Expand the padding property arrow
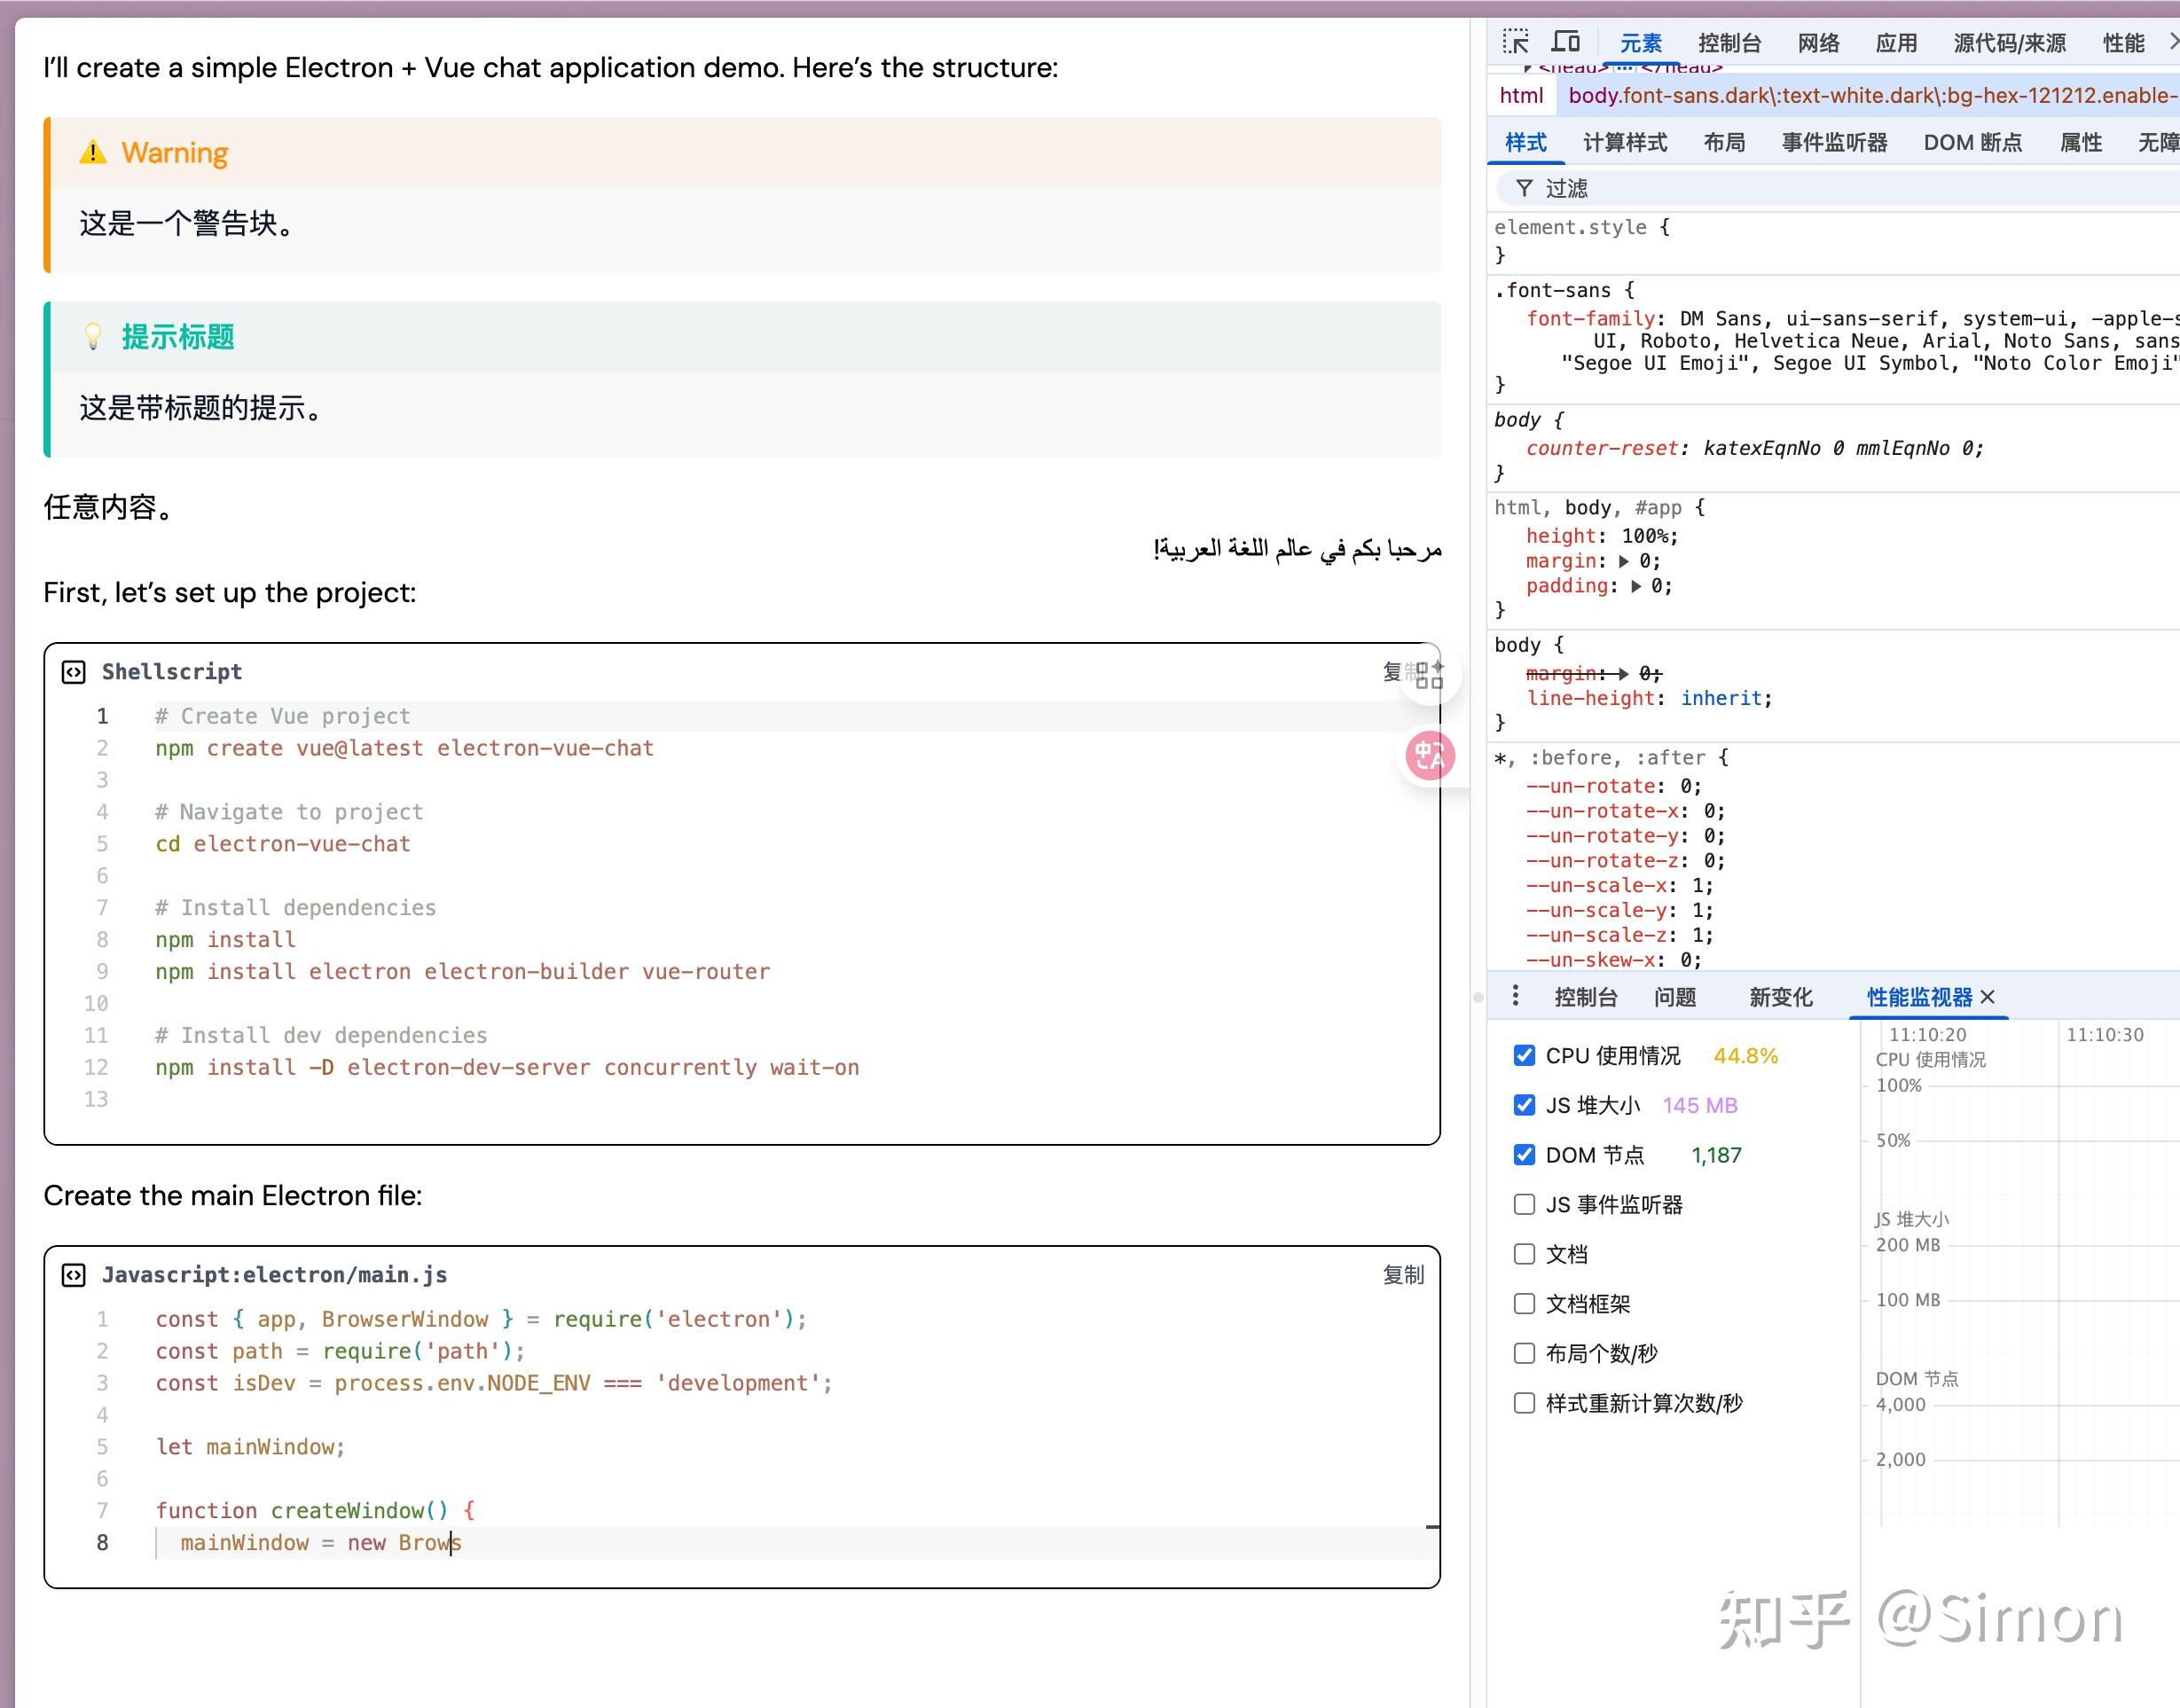This screenshot has height=1708, width=2180. (x=1637, y=586)
